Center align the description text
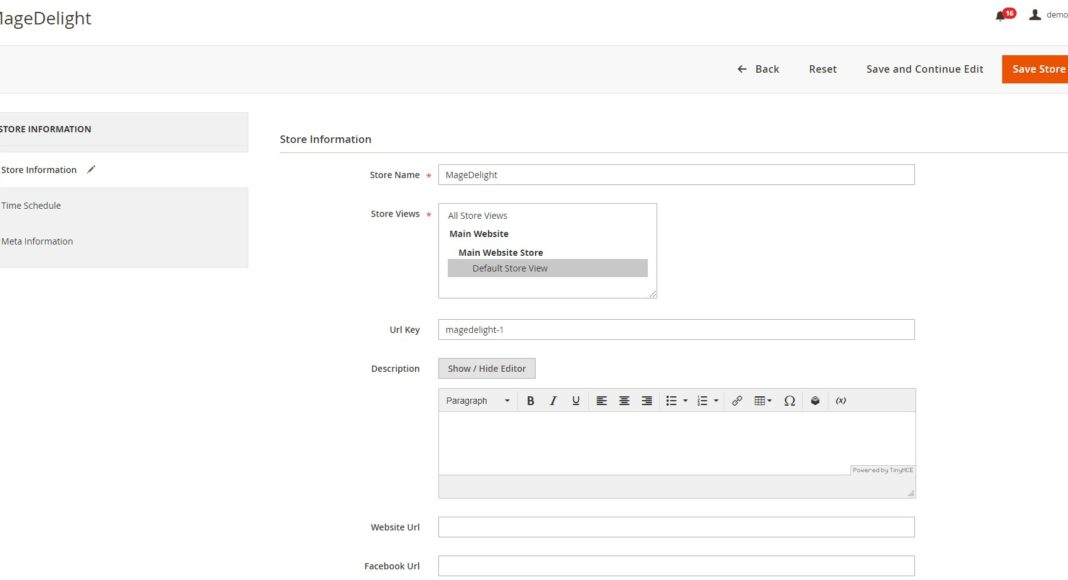Image resolution: width=1068 pixels, height=580 pixels. coord(624,401)
